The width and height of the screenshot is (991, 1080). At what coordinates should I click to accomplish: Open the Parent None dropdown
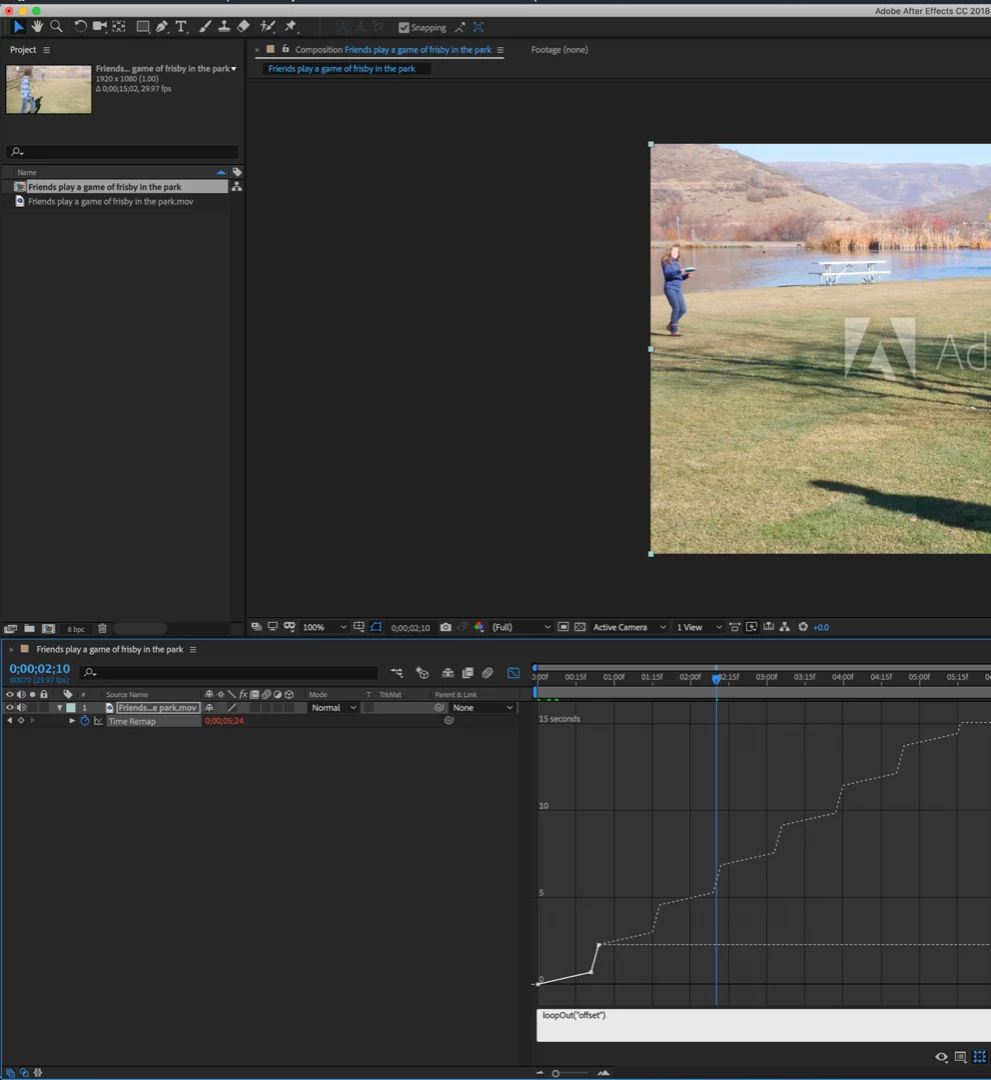point(483,707)
